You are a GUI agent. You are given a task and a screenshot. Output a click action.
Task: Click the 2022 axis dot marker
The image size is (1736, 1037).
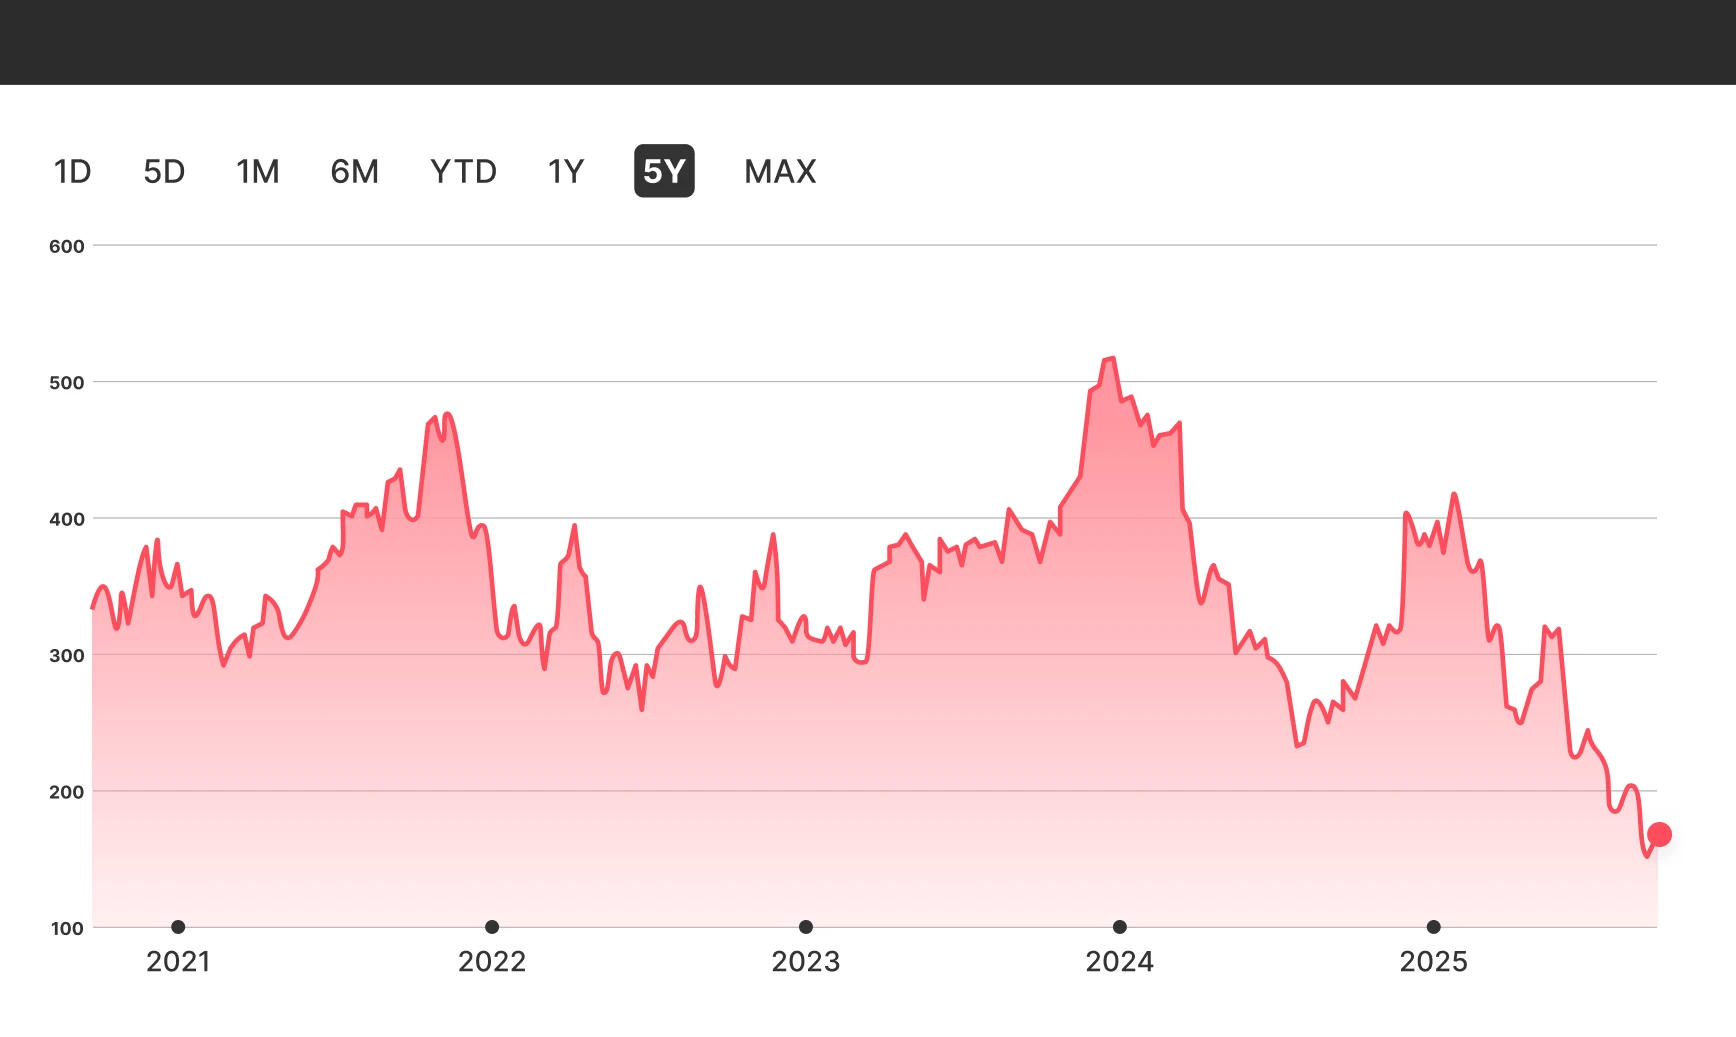pyautogui.click(x=492, y=927)
